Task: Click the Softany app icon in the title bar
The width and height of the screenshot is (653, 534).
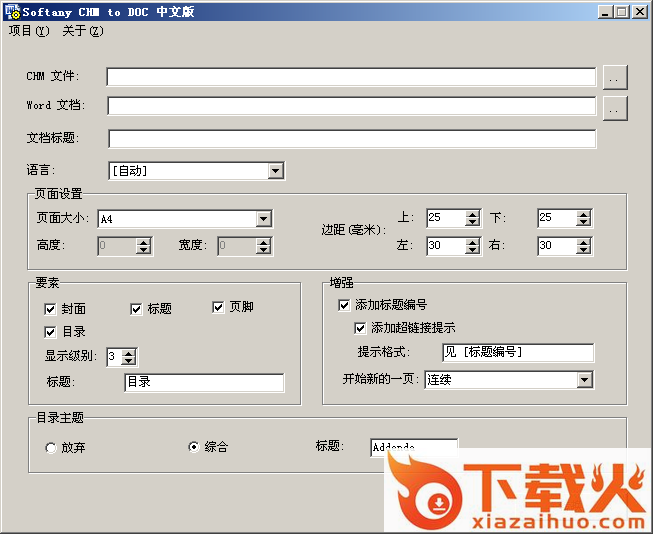Action: pyautogui.click(x=12, y=12)
